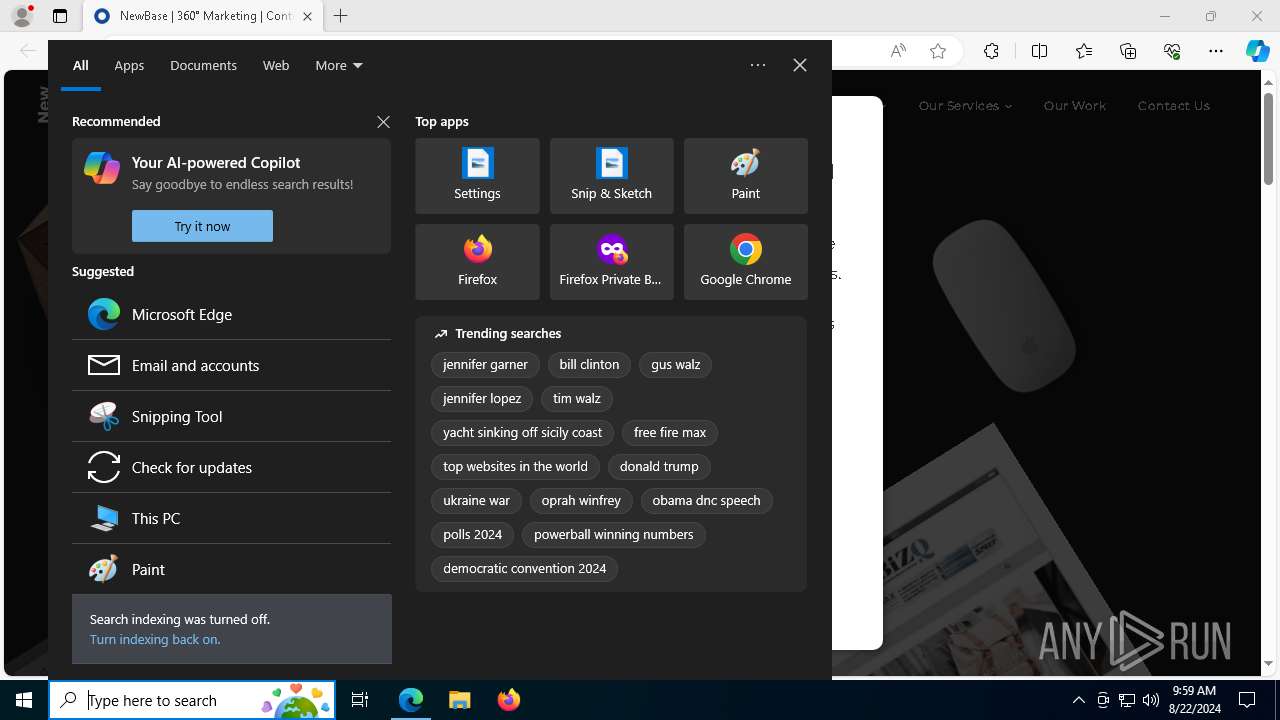Image resolution: width=1280 pixels, height=720 pixels.
Task: Open network icon in system tray
Action: (1127, 700)
